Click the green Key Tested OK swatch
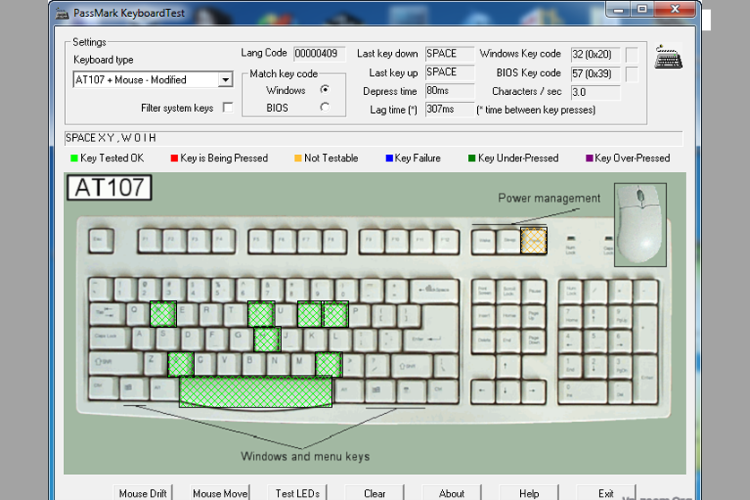Viewport: 750px width, 500px height. [74, 158]
